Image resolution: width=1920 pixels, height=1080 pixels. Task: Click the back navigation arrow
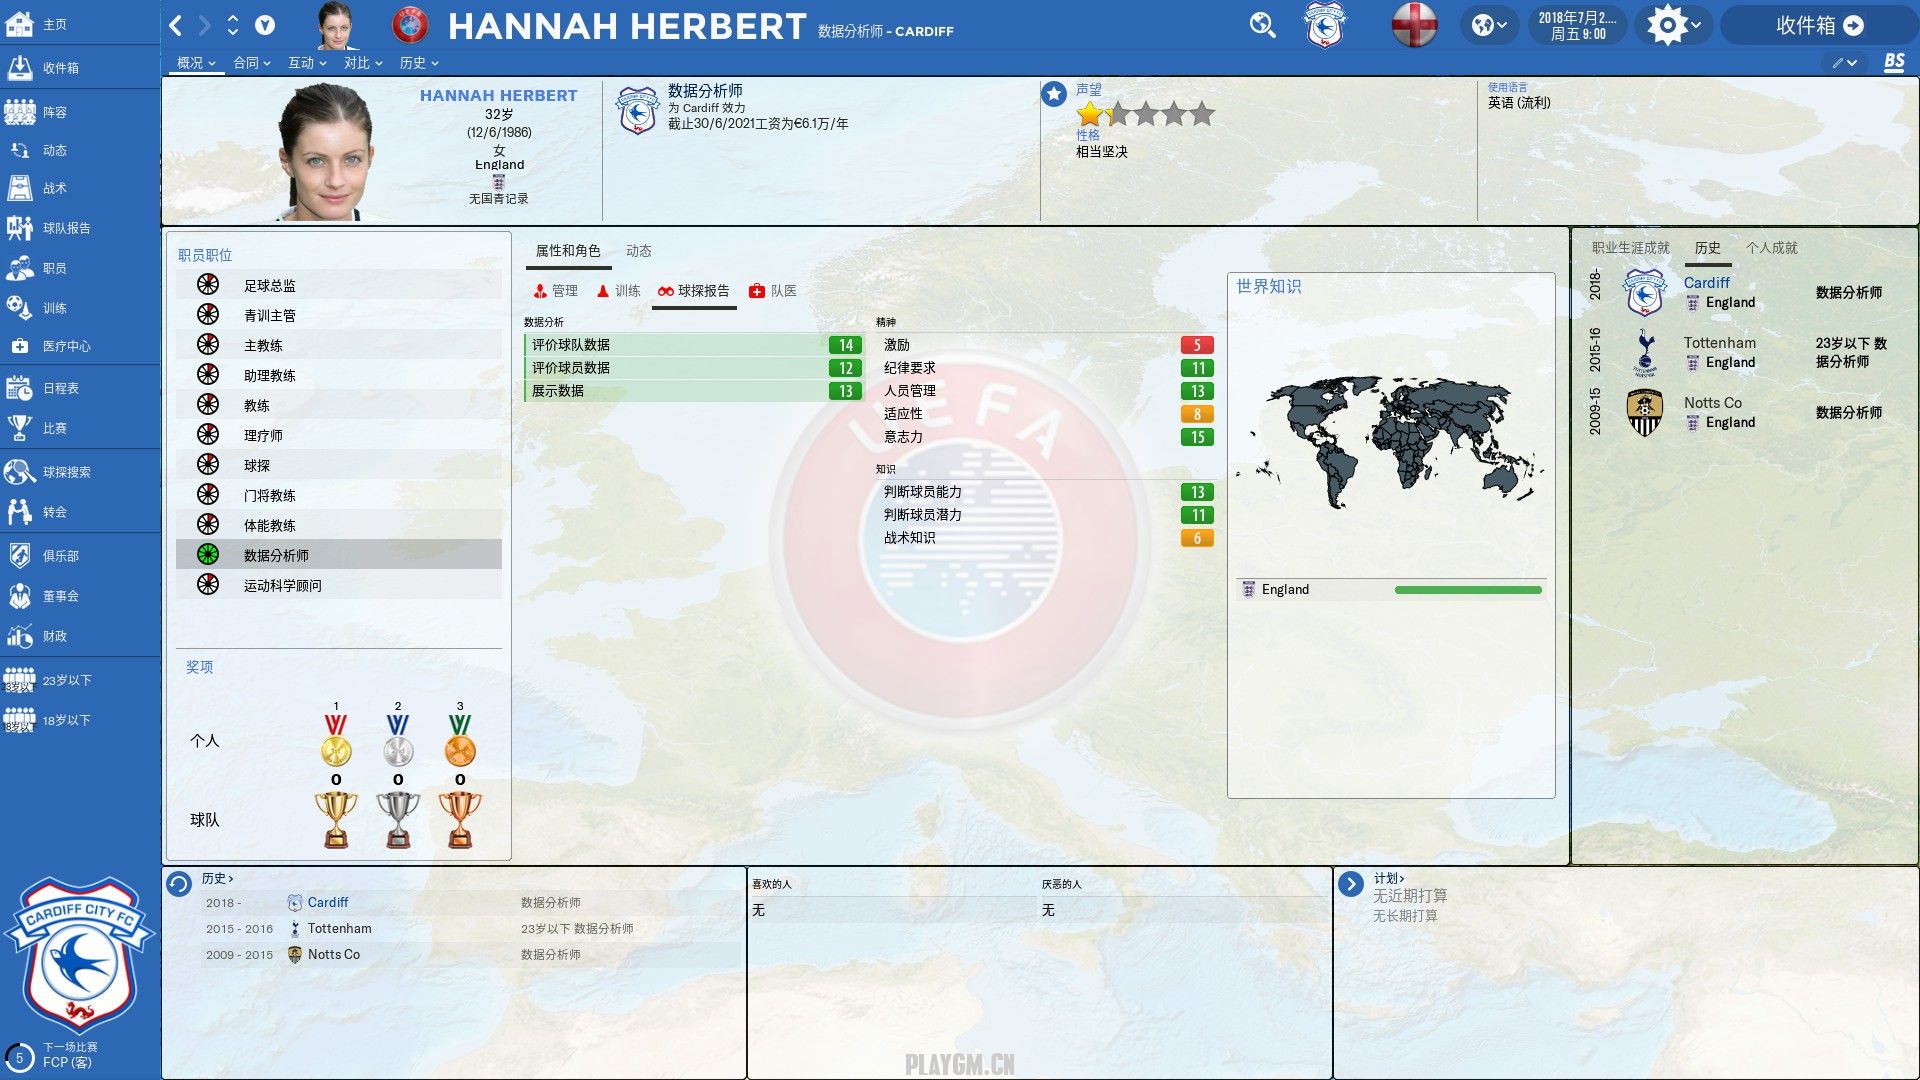176,25
